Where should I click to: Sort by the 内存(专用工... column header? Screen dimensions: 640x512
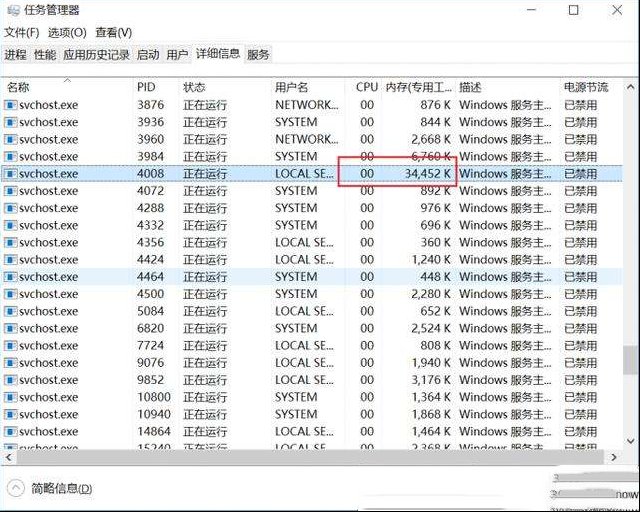[419, 87]
